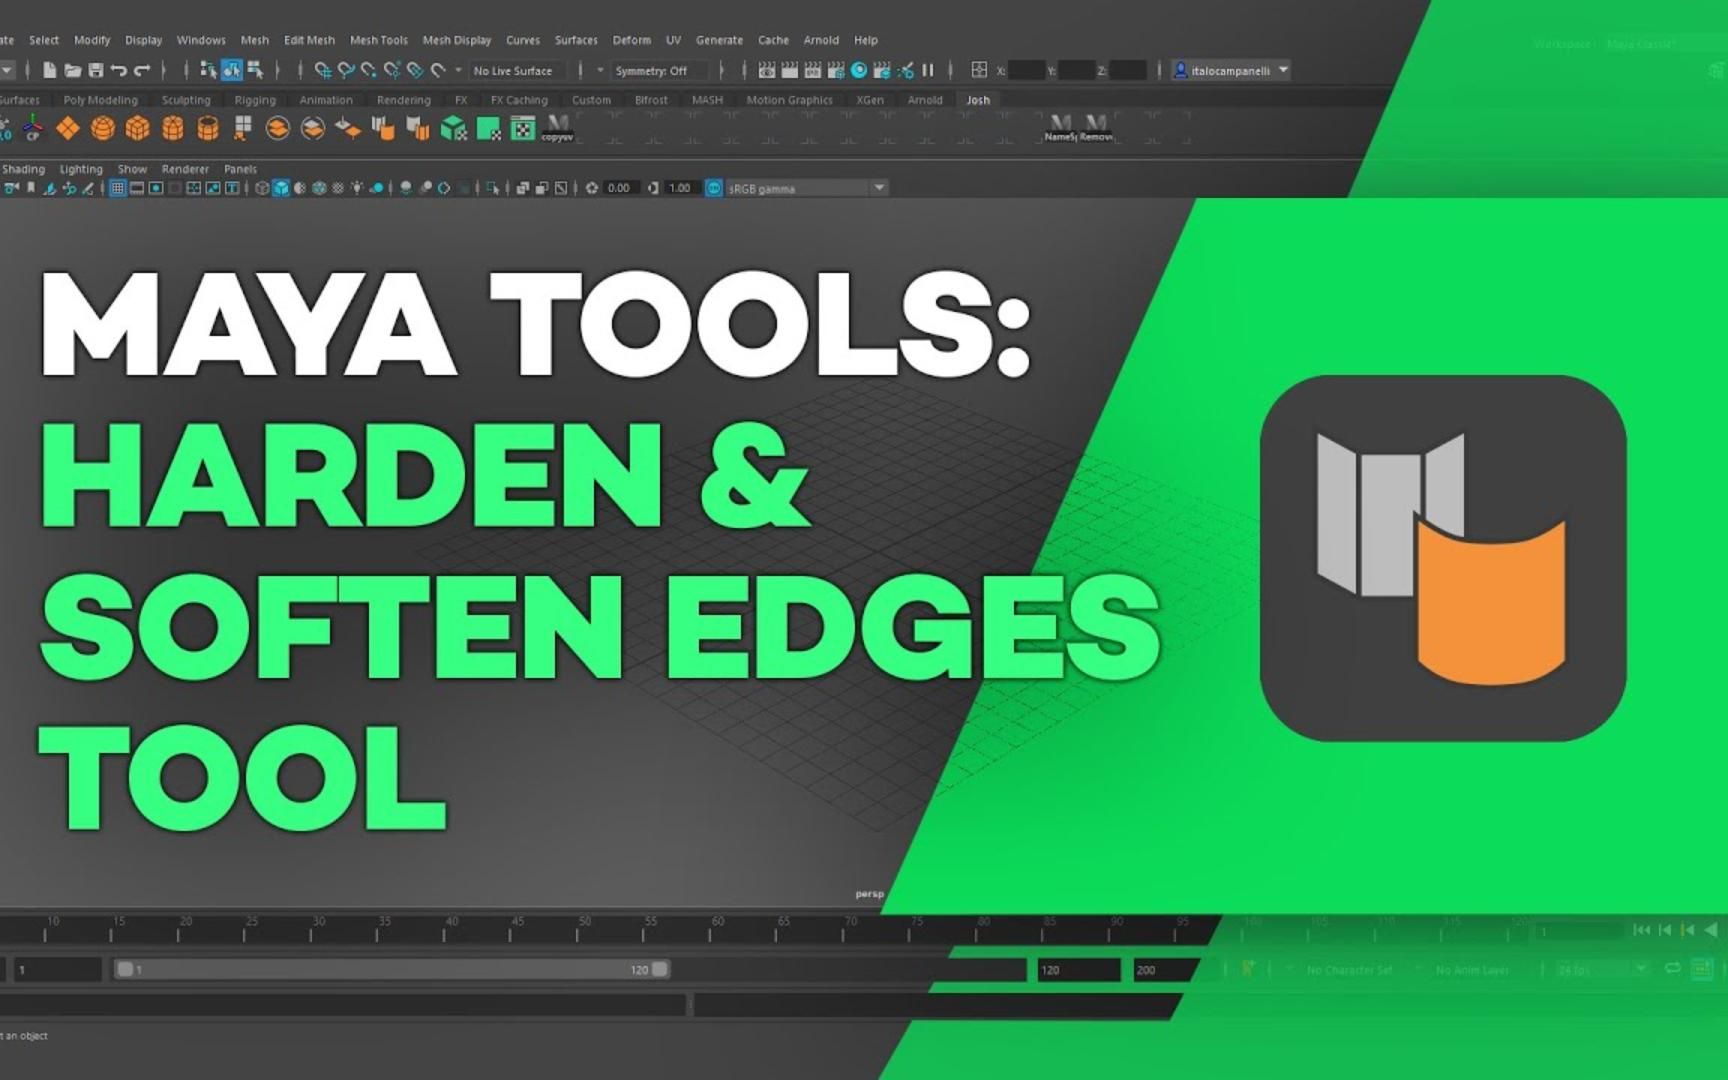This screenshot has height=1080, width=1728.
Task: Toggle the film gate icon
Action: (137, 188)
